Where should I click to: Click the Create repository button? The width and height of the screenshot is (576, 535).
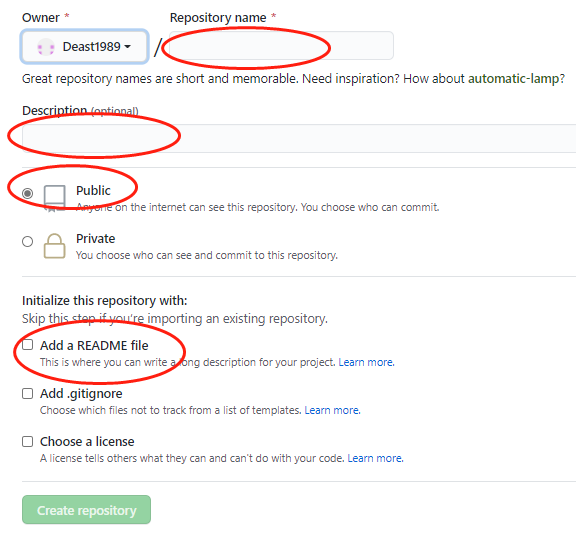click(86, 510)
